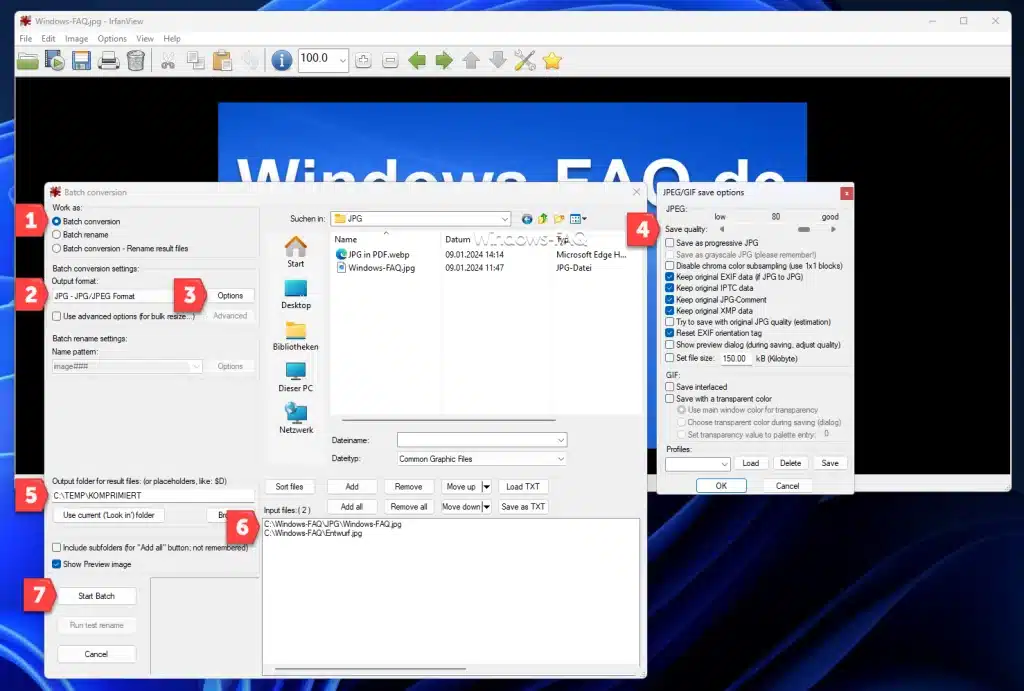Open the View menu
This screenshot has height=691, width=1024.
click(145, 39)
